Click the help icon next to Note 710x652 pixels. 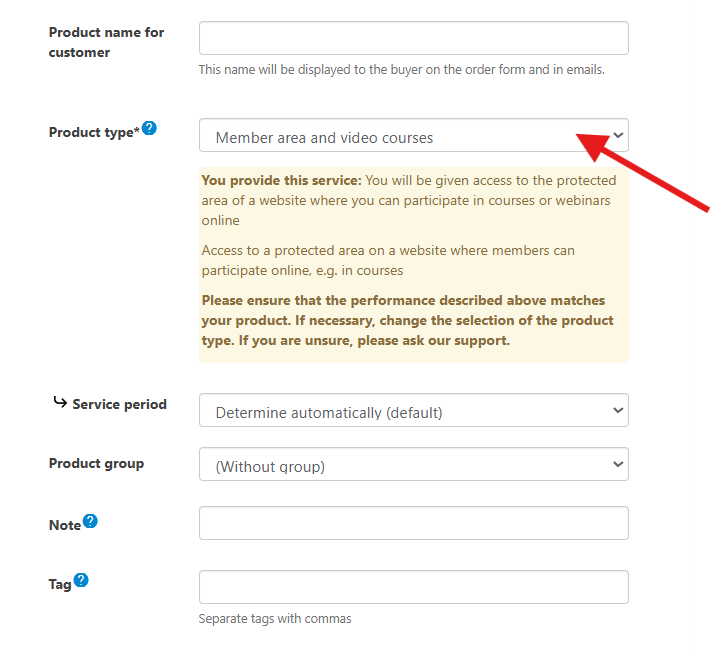coord(90,521)
